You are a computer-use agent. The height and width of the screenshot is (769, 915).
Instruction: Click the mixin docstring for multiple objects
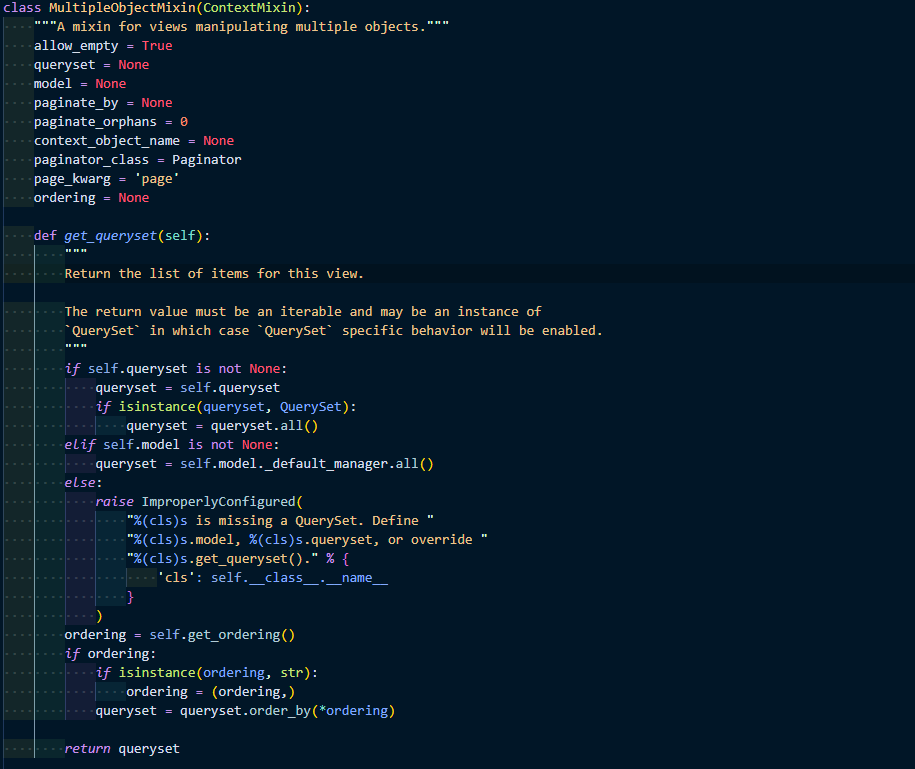(242, 27)
